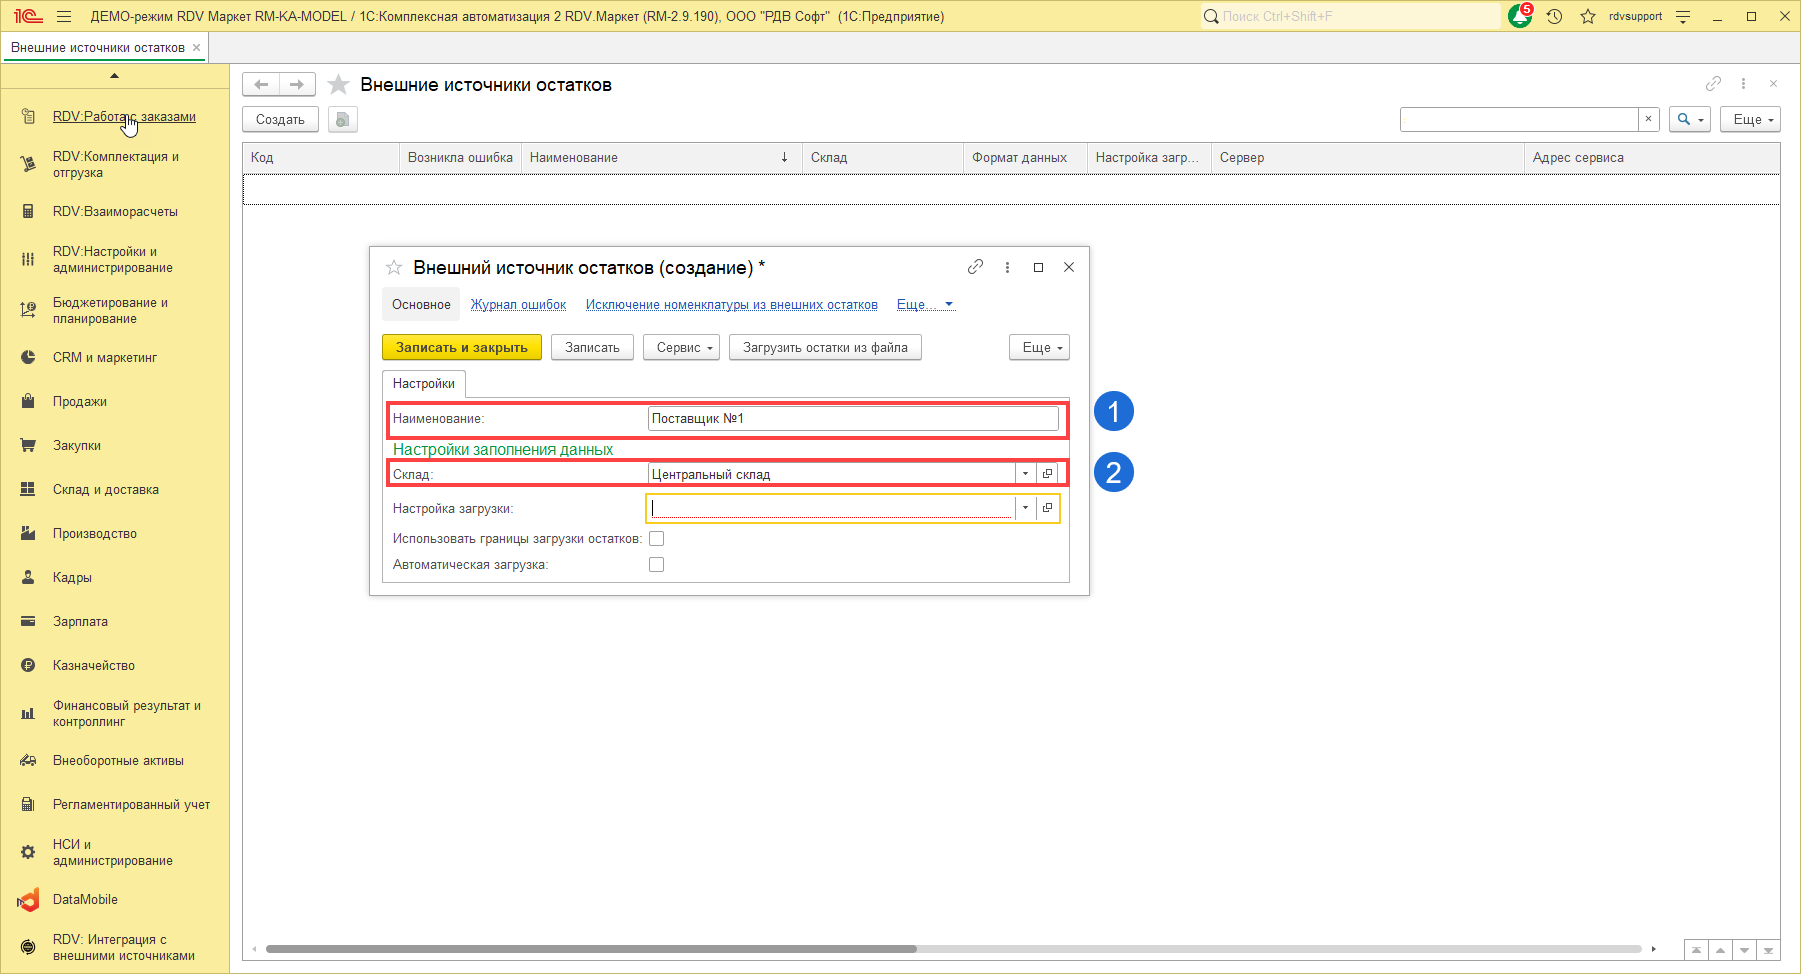Image resolution: width=1801 pixels, height=974 pixels.
Task: Expand the Настройка загрузки dropdown arrow
Action: [x=1025, y=508]
